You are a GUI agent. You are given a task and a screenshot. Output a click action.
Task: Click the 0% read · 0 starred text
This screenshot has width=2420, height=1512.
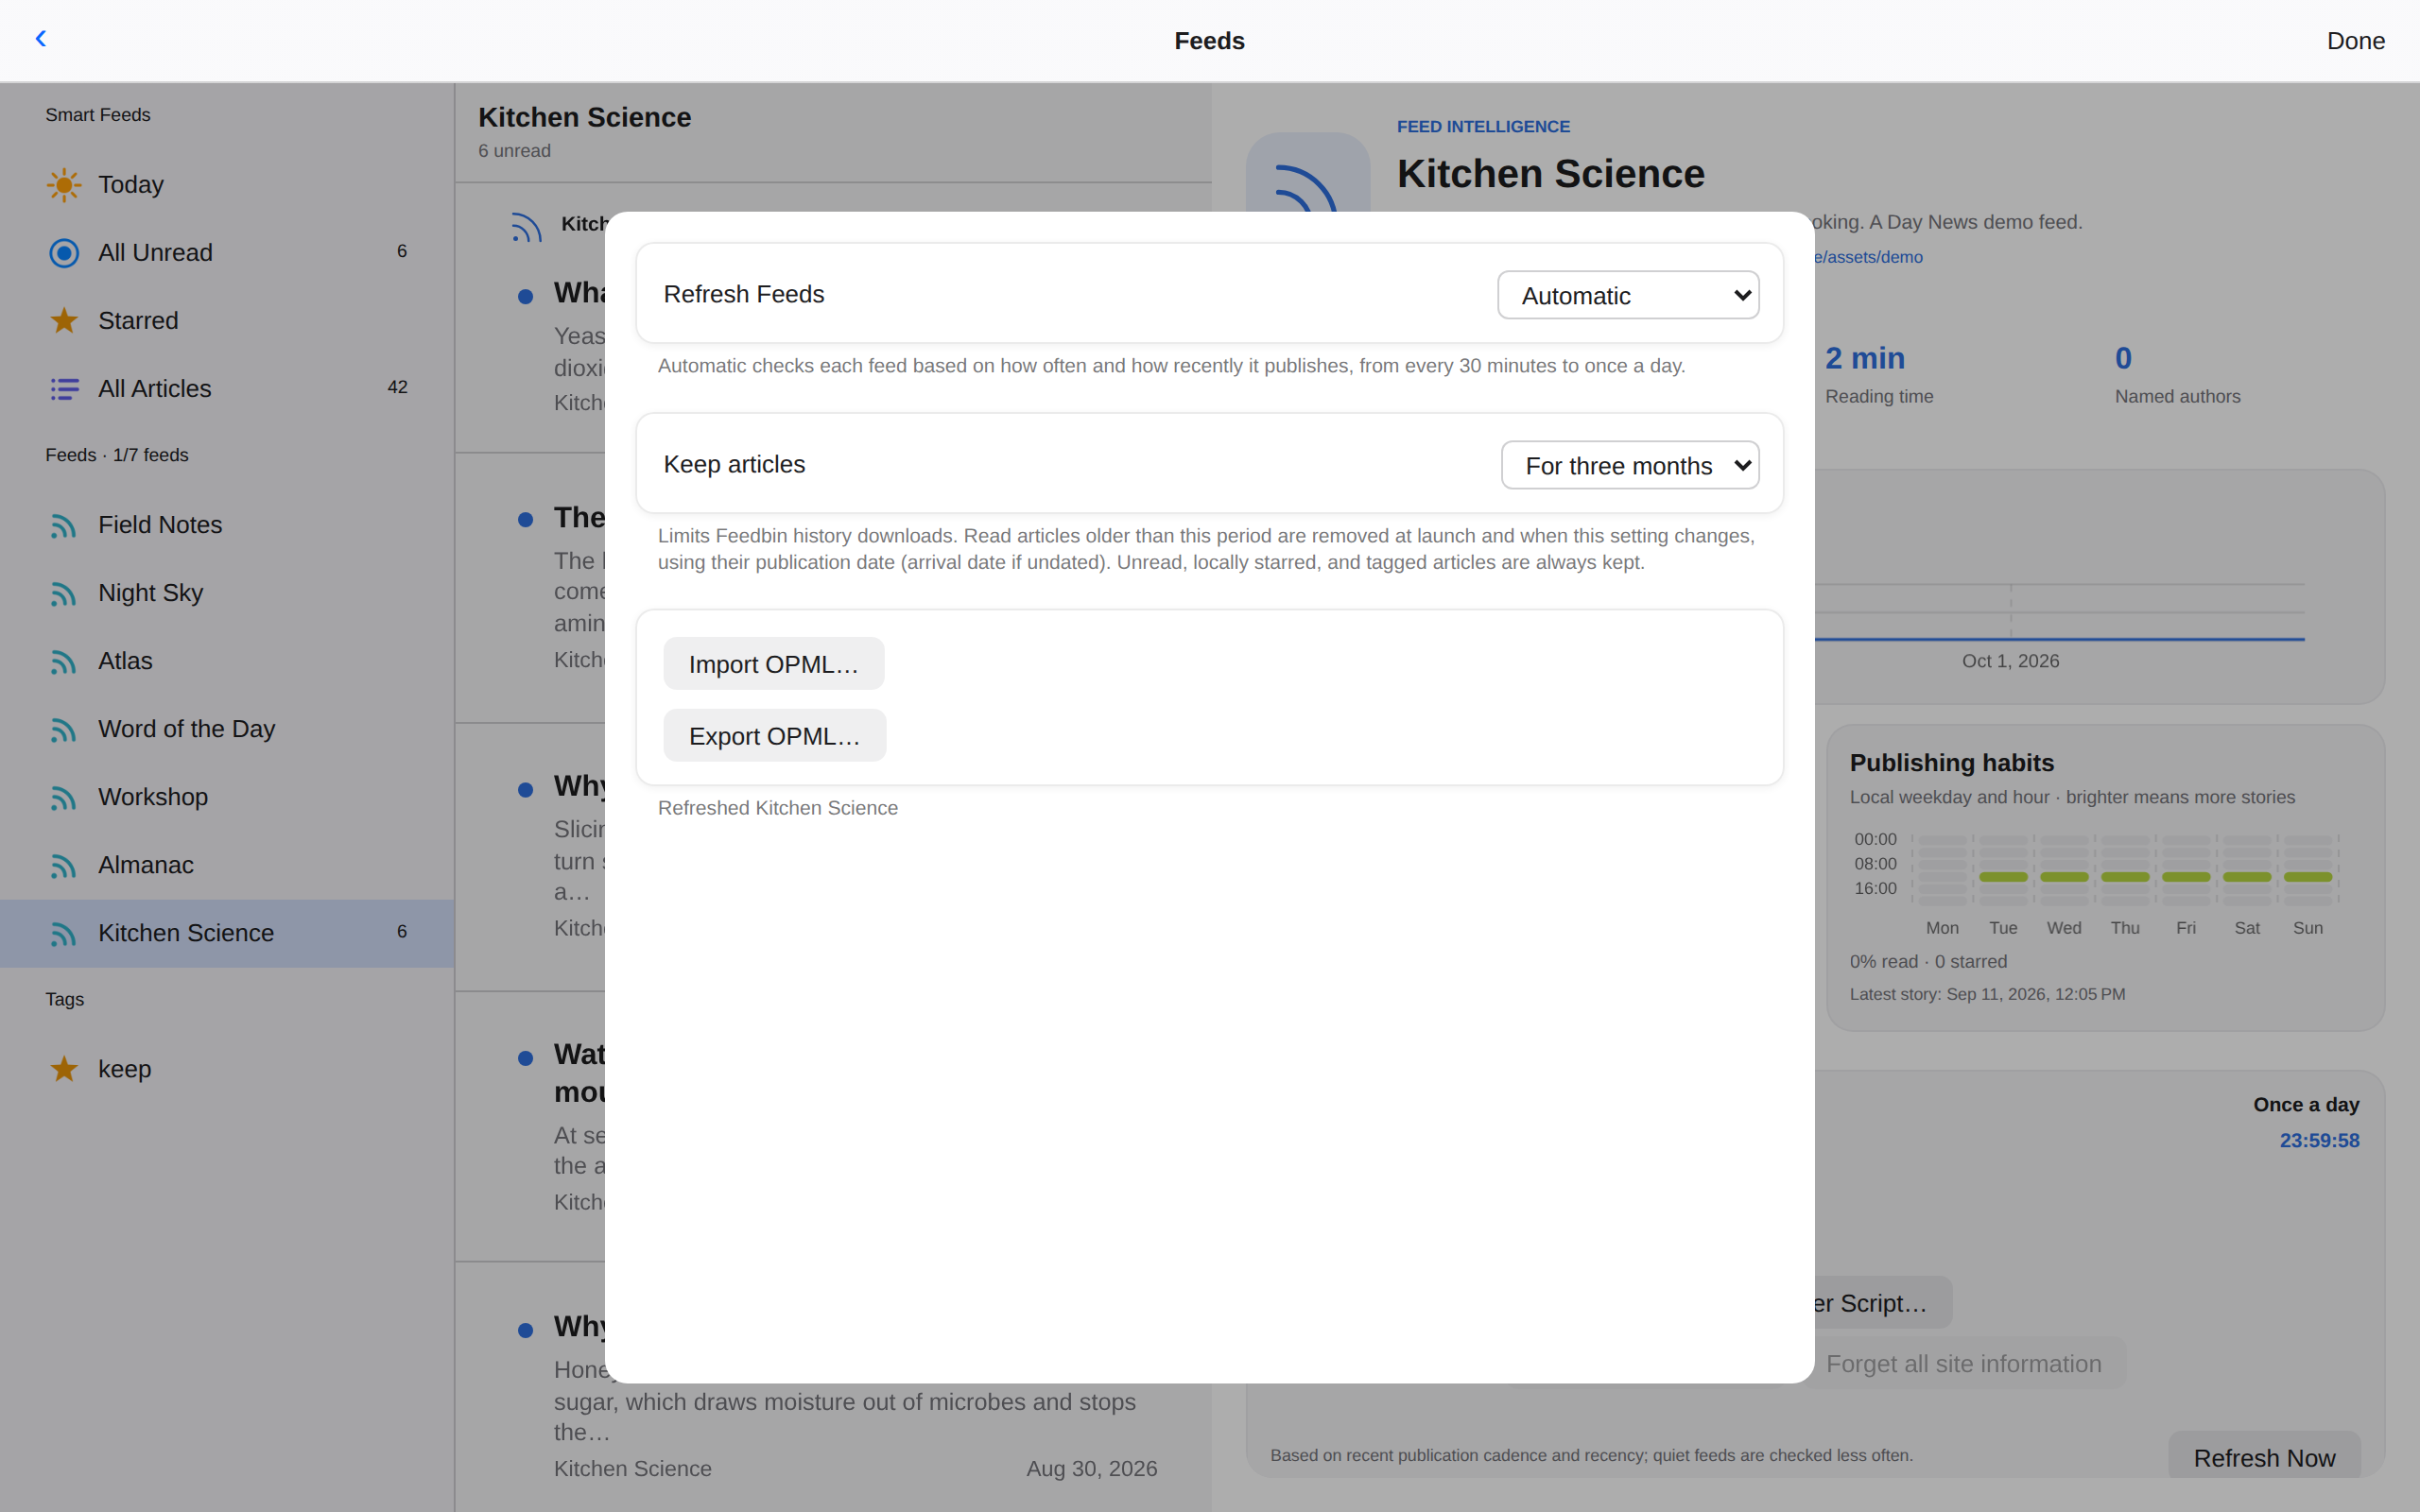1928,961
